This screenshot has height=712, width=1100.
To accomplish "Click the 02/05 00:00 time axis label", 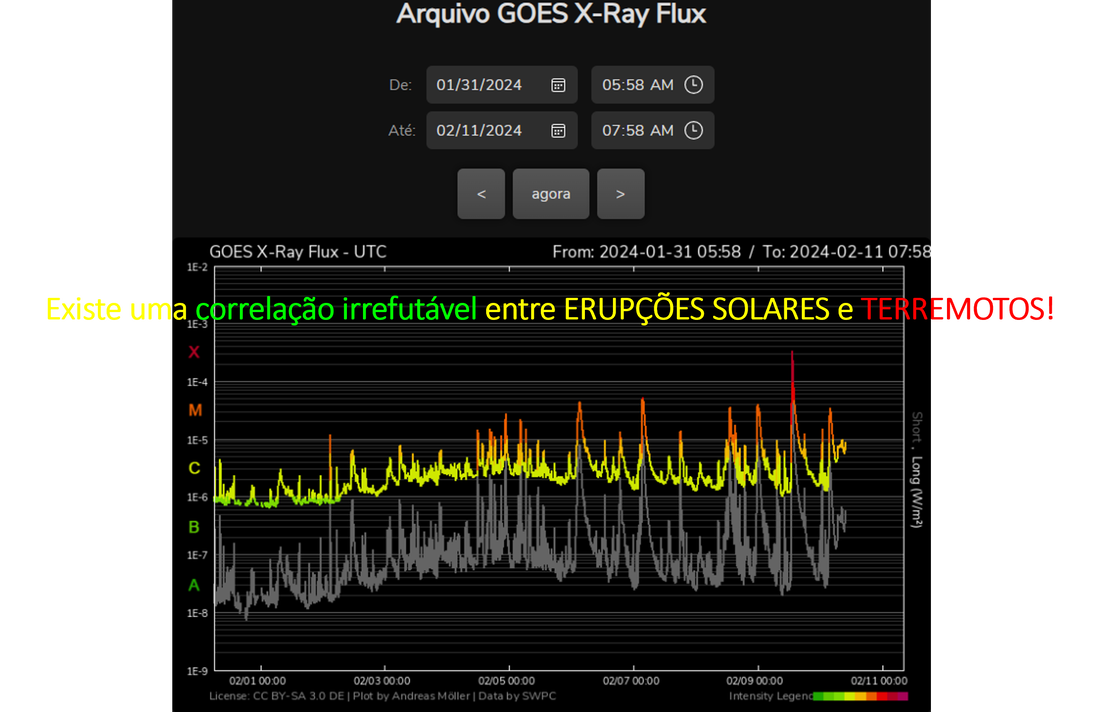I will [508, 681].
